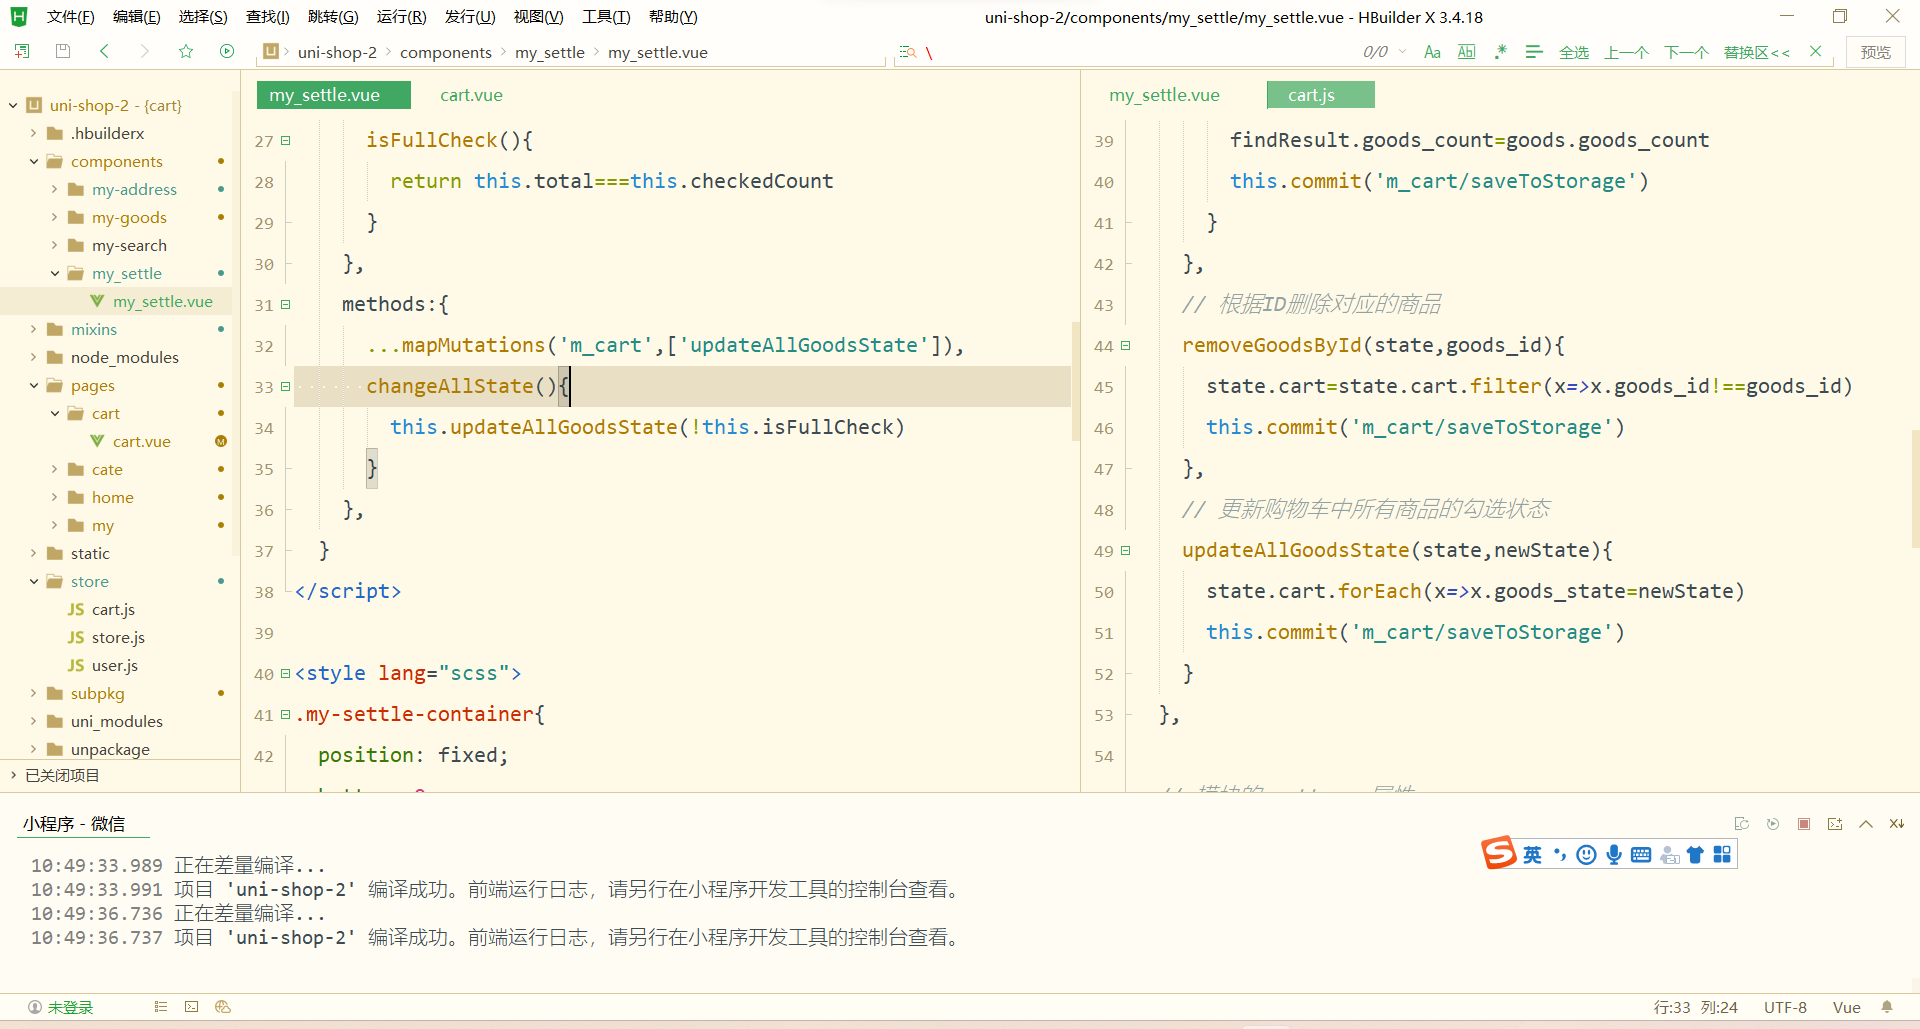Click the new file toolbar icon
This screenshot has height=1029, width=1920.
[x=22, y=51]
